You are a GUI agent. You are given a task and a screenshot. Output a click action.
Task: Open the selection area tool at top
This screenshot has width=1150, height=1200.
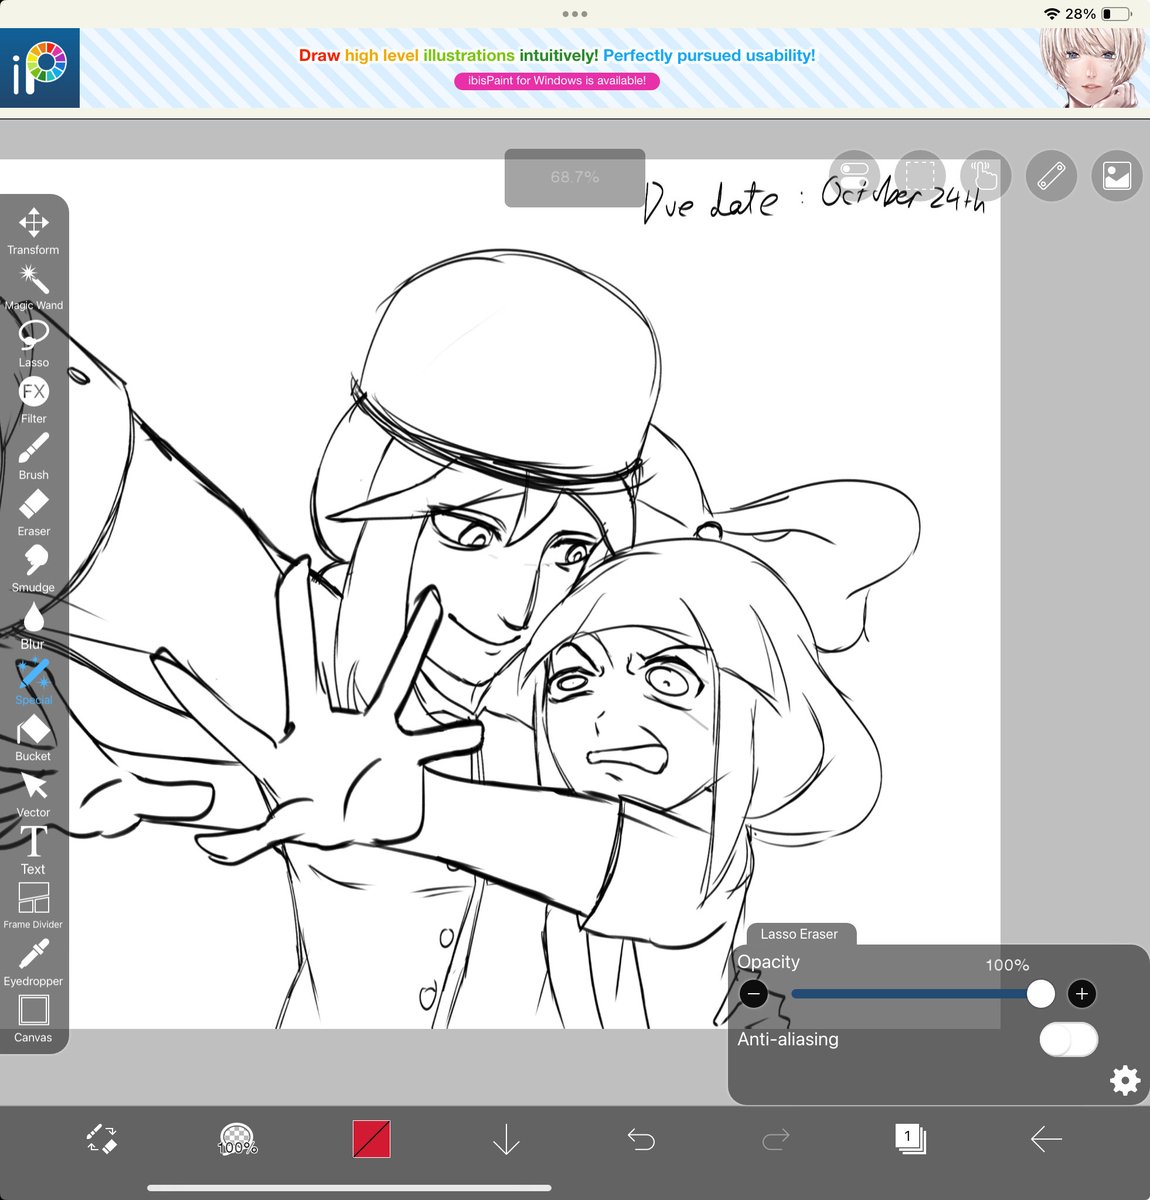tap(920, 176)
